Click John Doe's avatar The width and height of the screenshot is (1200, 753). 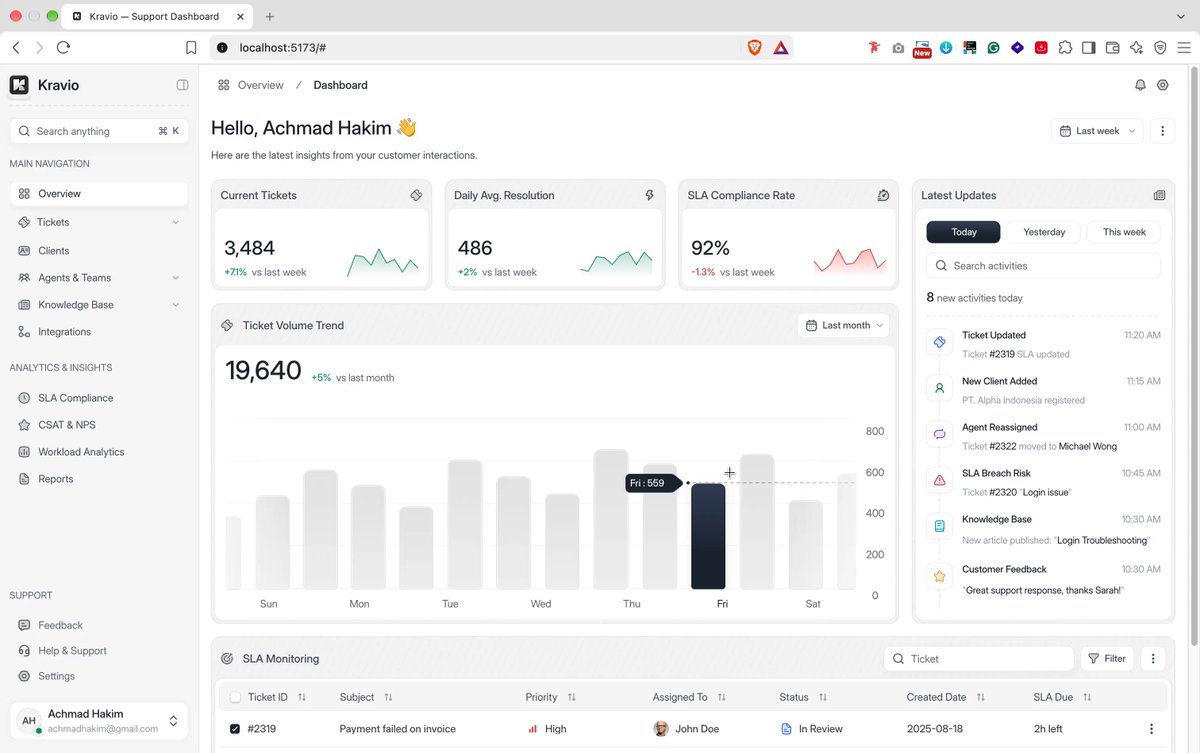point(661,729)
